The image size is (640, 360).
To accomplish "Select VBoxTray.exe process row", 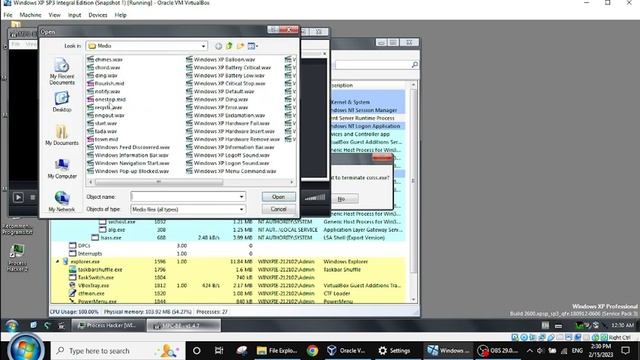I will point(227,286).
